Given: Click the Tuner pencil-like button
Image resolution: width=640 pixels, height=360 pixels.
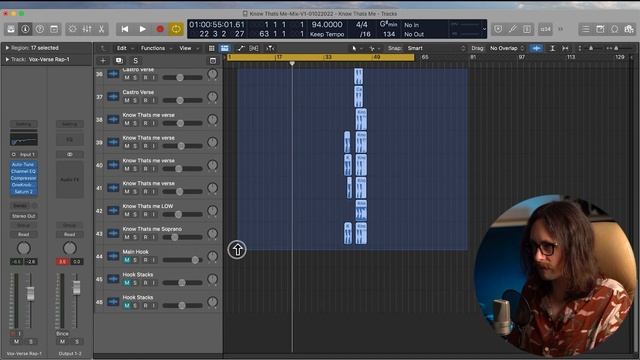Looking at the screenshot, I should pyautogui.click(x=513, y=29).
